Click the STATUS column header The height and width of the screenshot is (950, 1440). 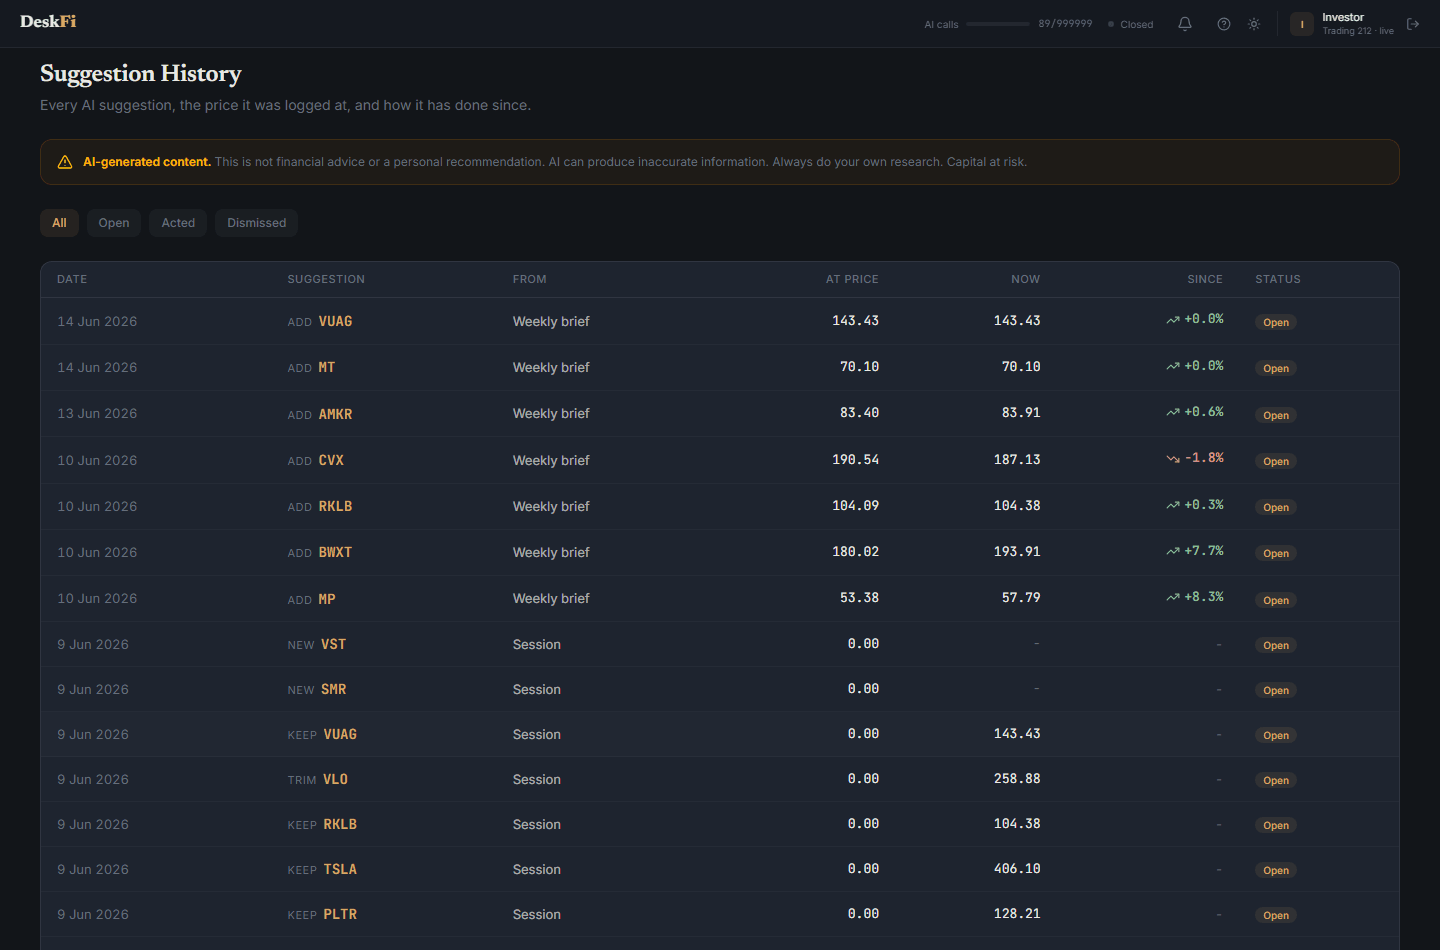pyautogui.click(x=1278, y=279)
